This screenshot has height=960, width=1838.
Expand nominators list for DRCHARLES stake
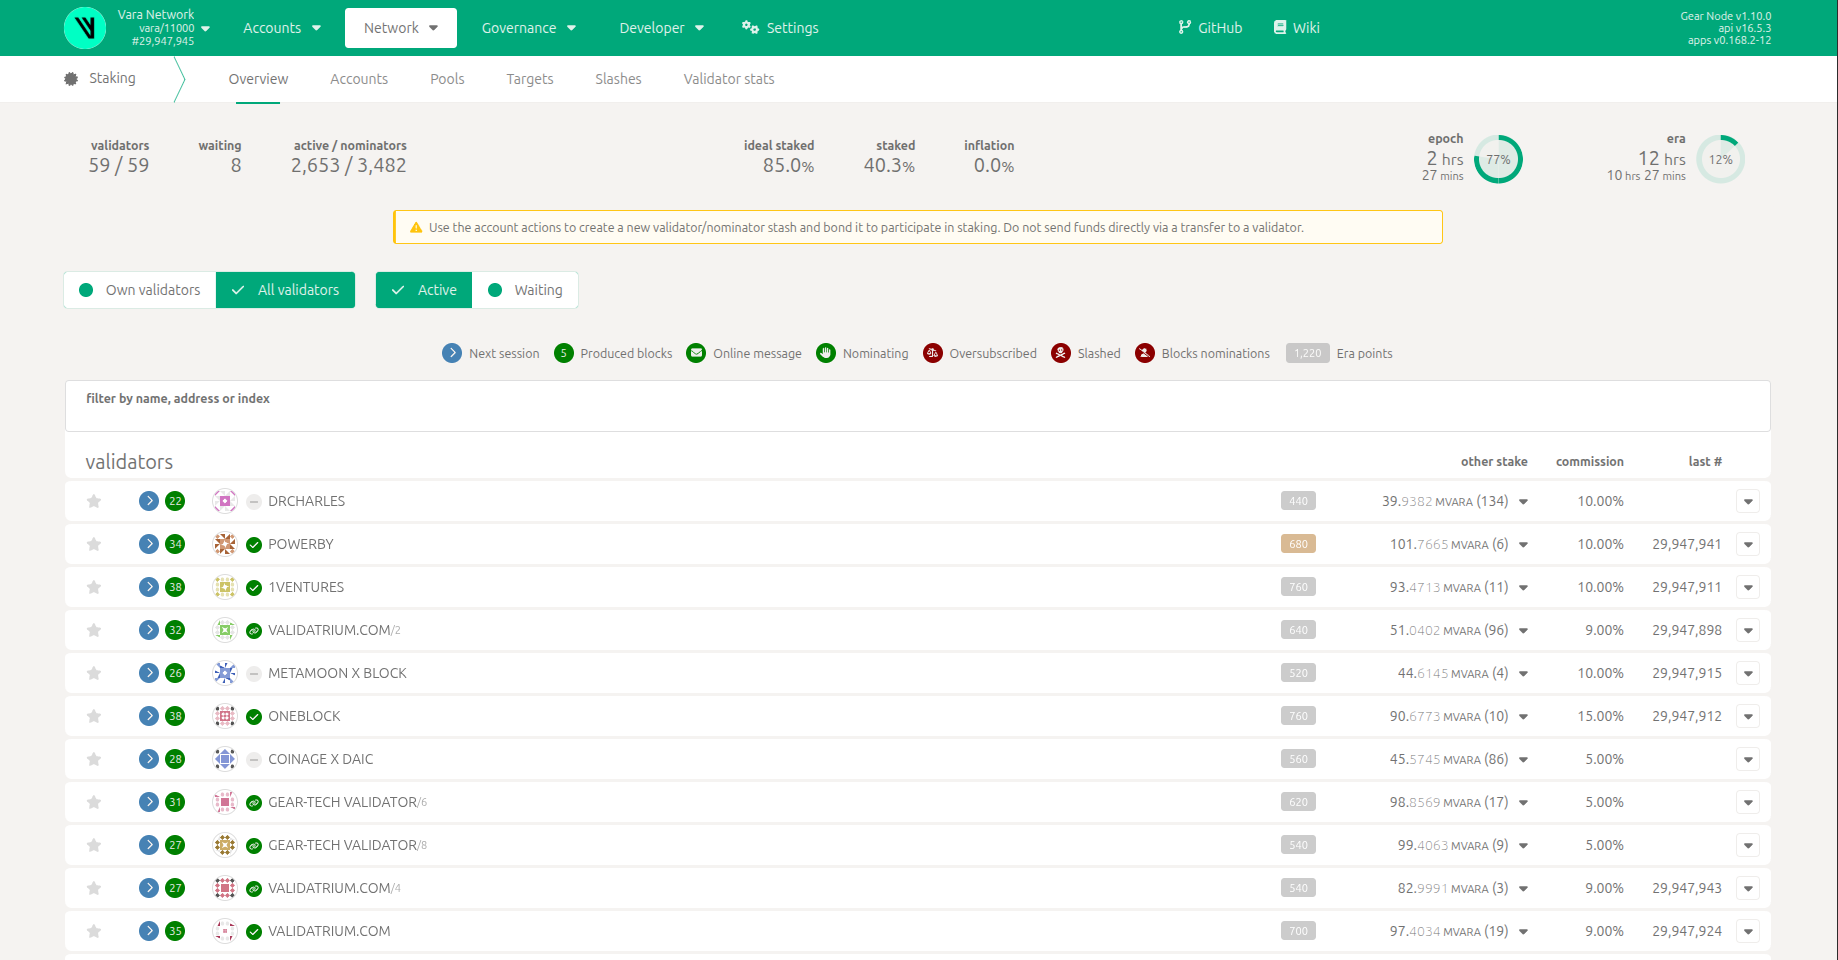click(x=1524, y=502)
